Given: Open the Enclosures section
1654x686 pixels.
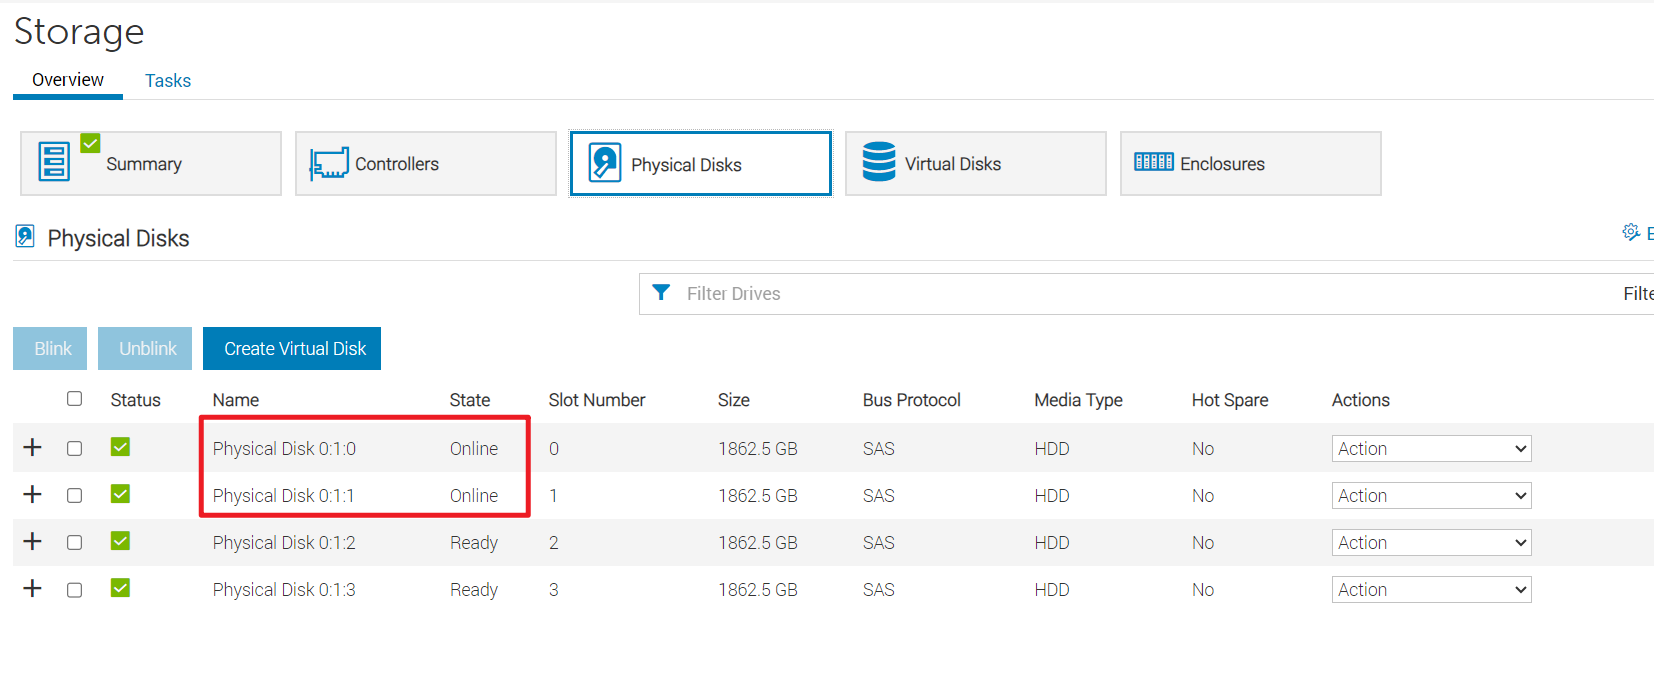Looking at the screenshot, I should [1251, 163].
